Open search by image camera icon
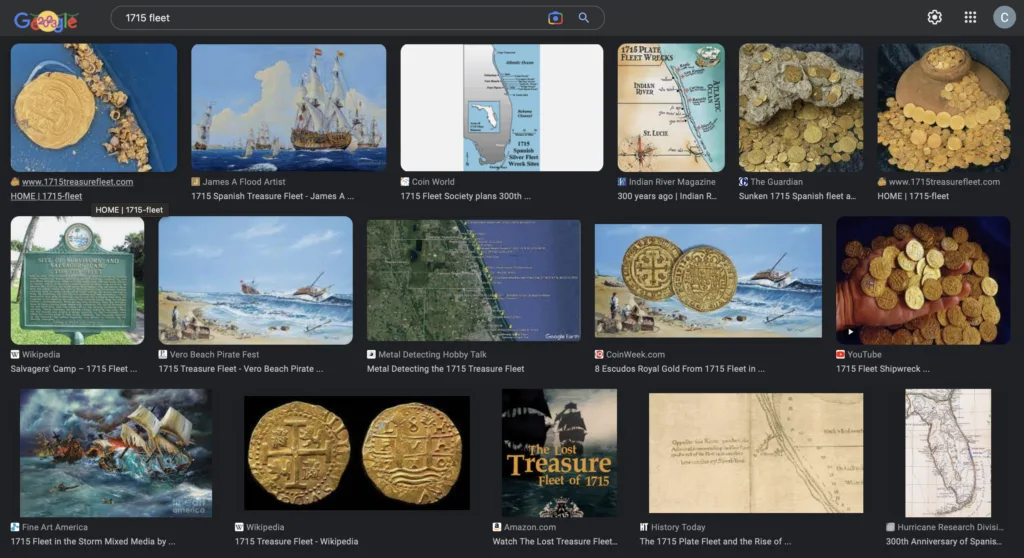Viewport: 1024px width, 558px height. pos(555,18)
